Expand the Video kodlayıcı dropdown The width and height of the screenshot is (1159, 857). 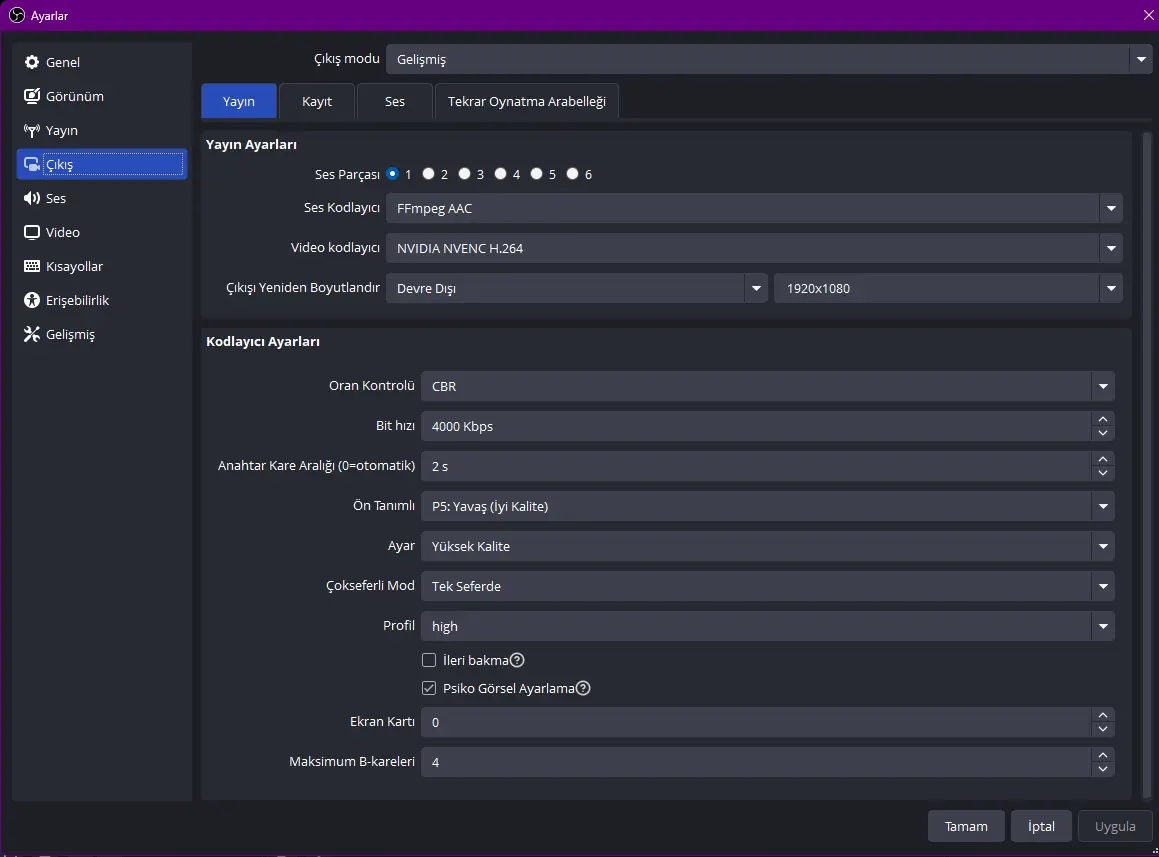pyautogui.click(x=754, y=248)
